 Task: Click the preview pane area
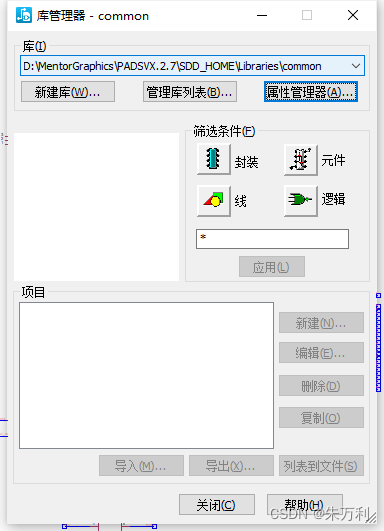click(97, 207)
